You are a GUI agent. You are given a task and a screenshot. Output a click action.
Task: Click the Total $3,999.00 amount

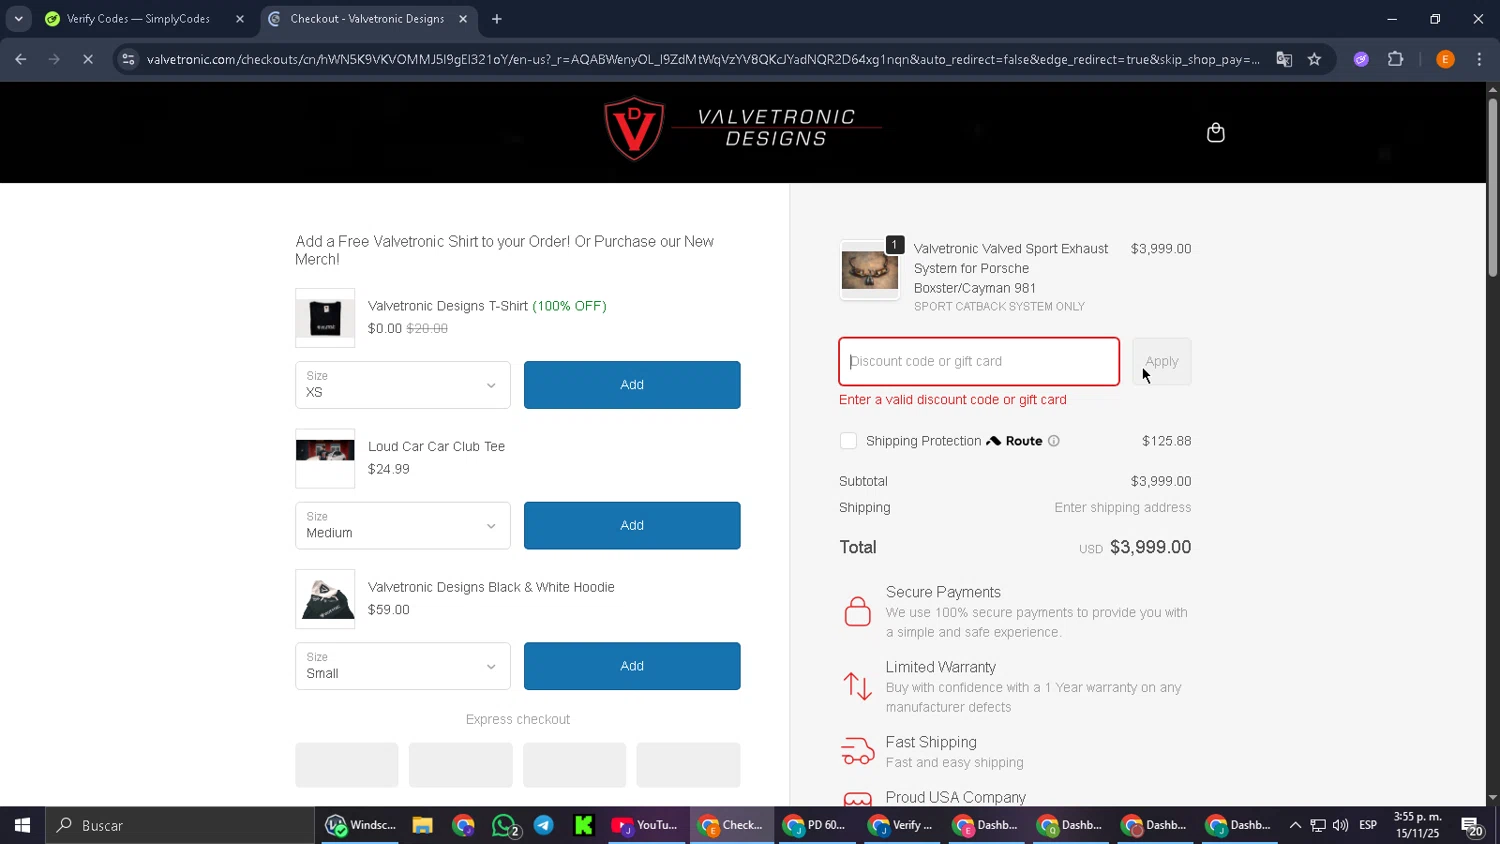[1150, 547]
